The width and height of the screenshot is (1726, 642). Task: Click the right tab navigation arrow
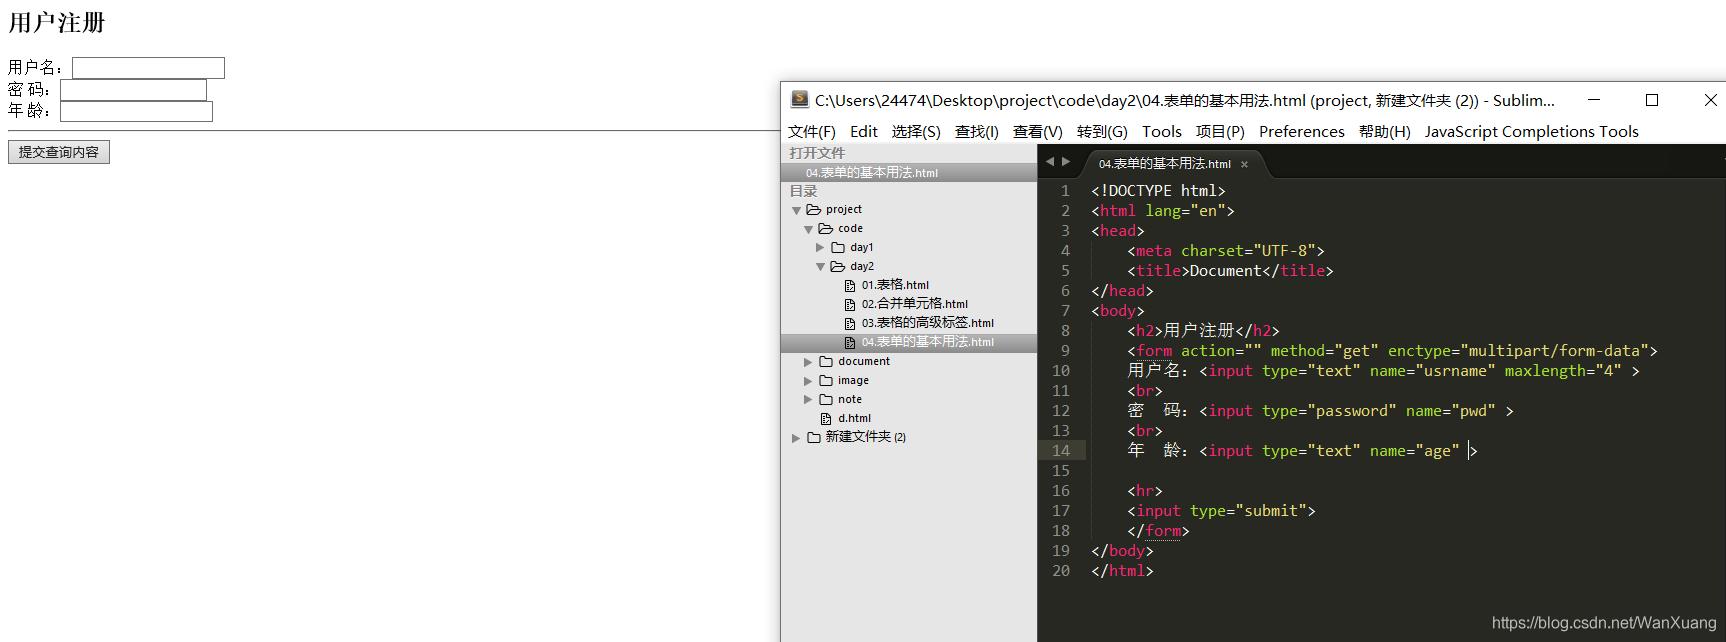1066,161
